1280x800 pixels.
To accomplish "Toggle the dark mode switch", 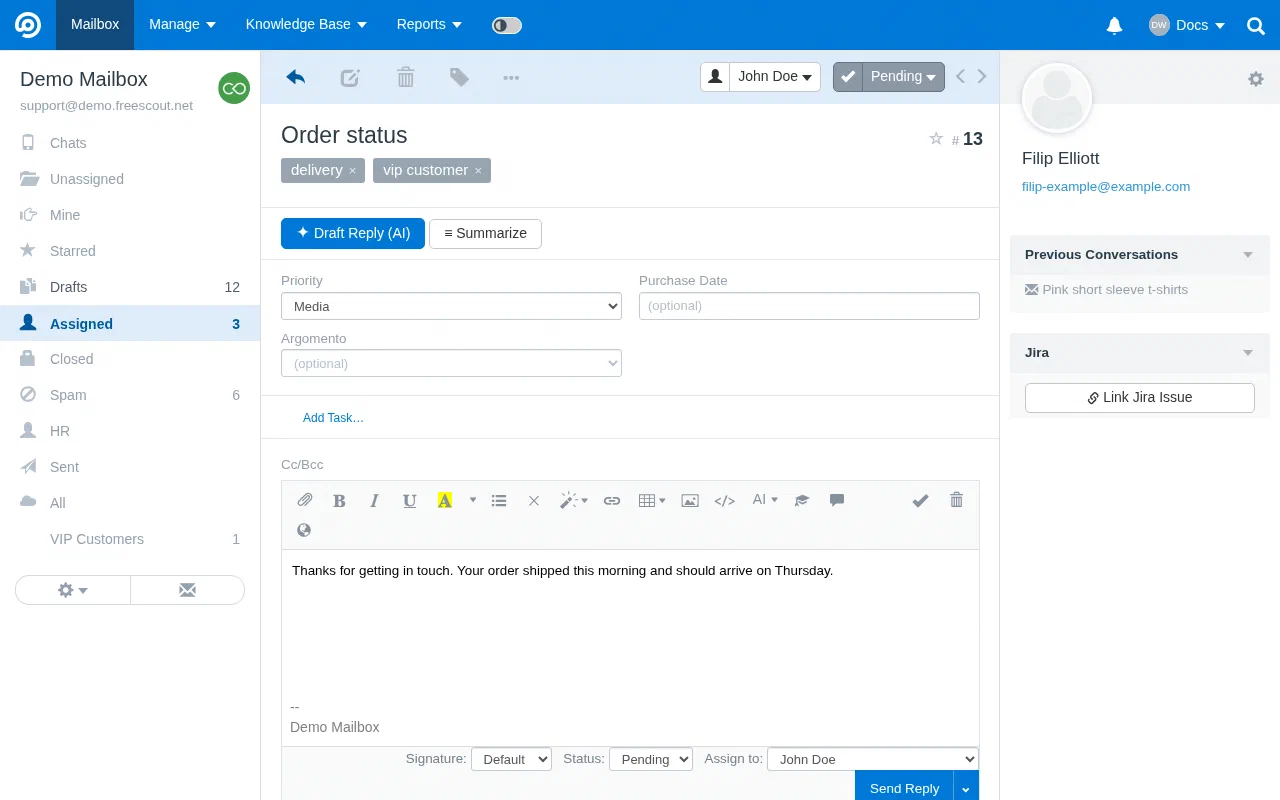I will (x=507, y=25).
